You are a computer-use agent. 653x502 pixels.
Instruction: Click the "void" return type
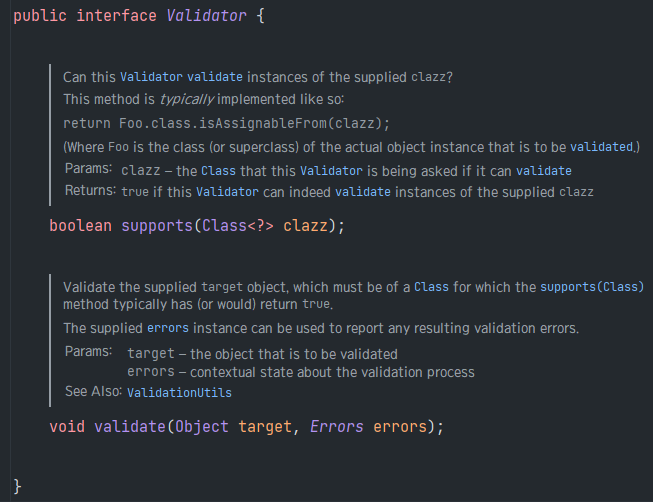click(x=67, y=427)
